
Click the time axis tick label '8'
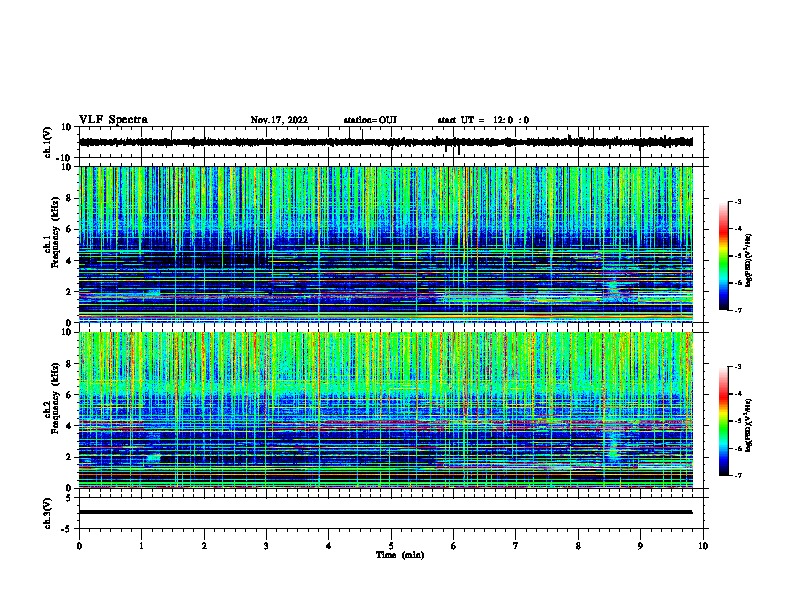click(x=578, y=546)
